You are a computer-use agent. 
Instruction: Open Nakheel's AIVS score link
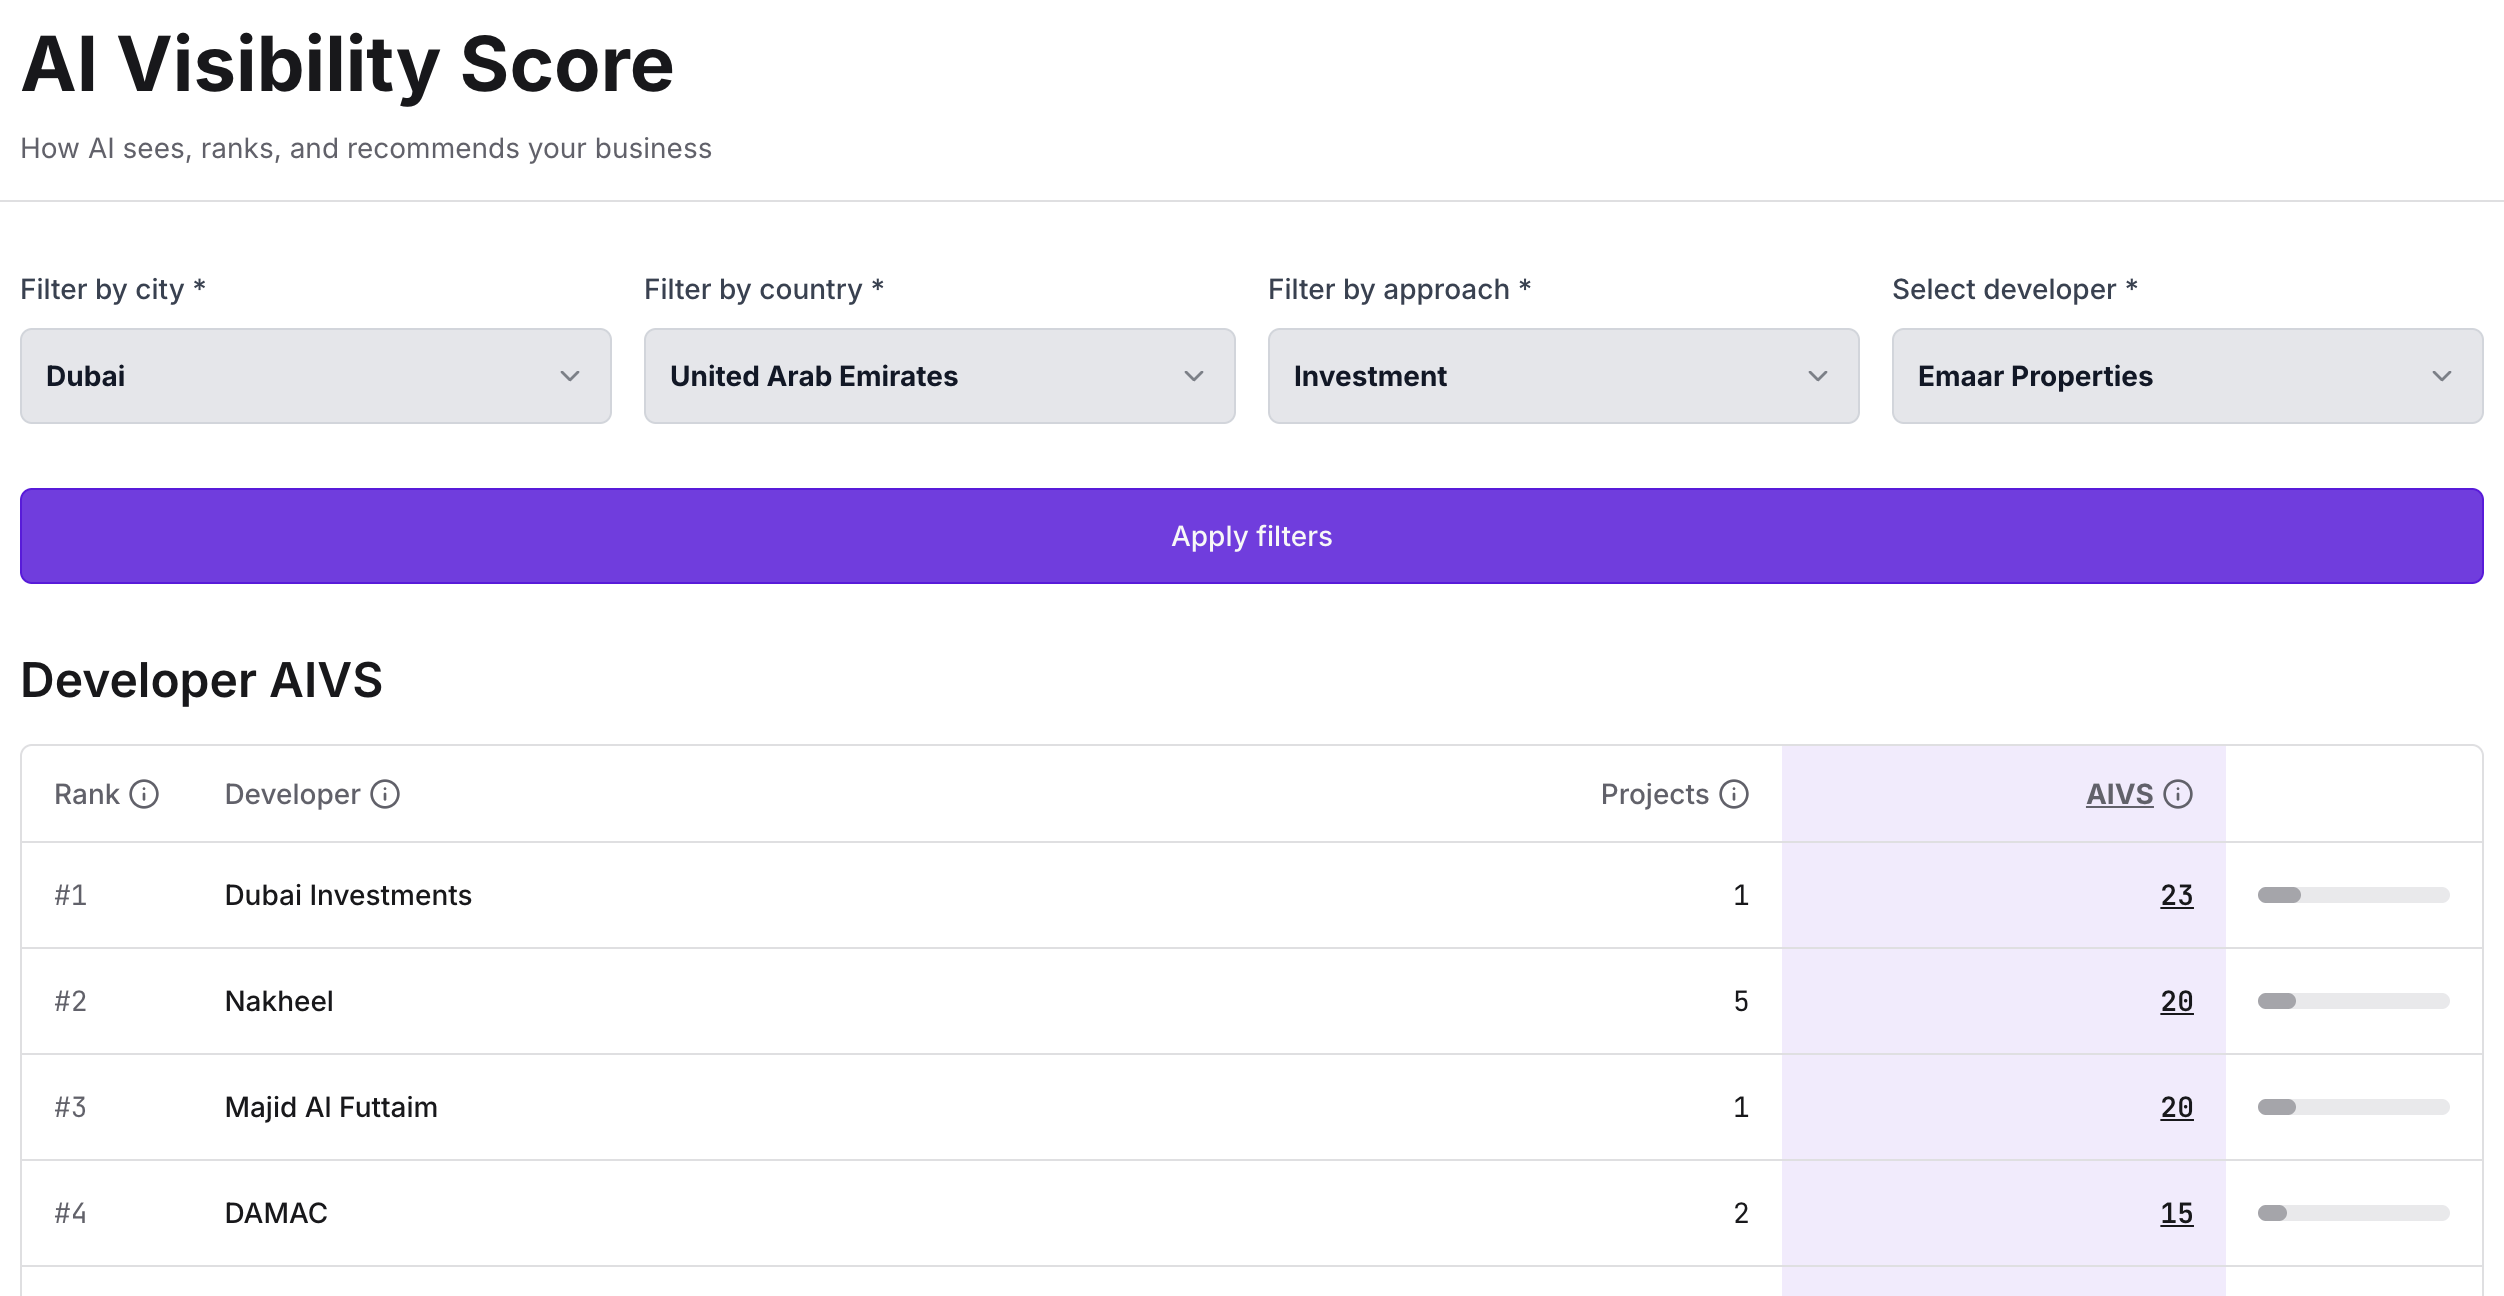(2176, 1001)
